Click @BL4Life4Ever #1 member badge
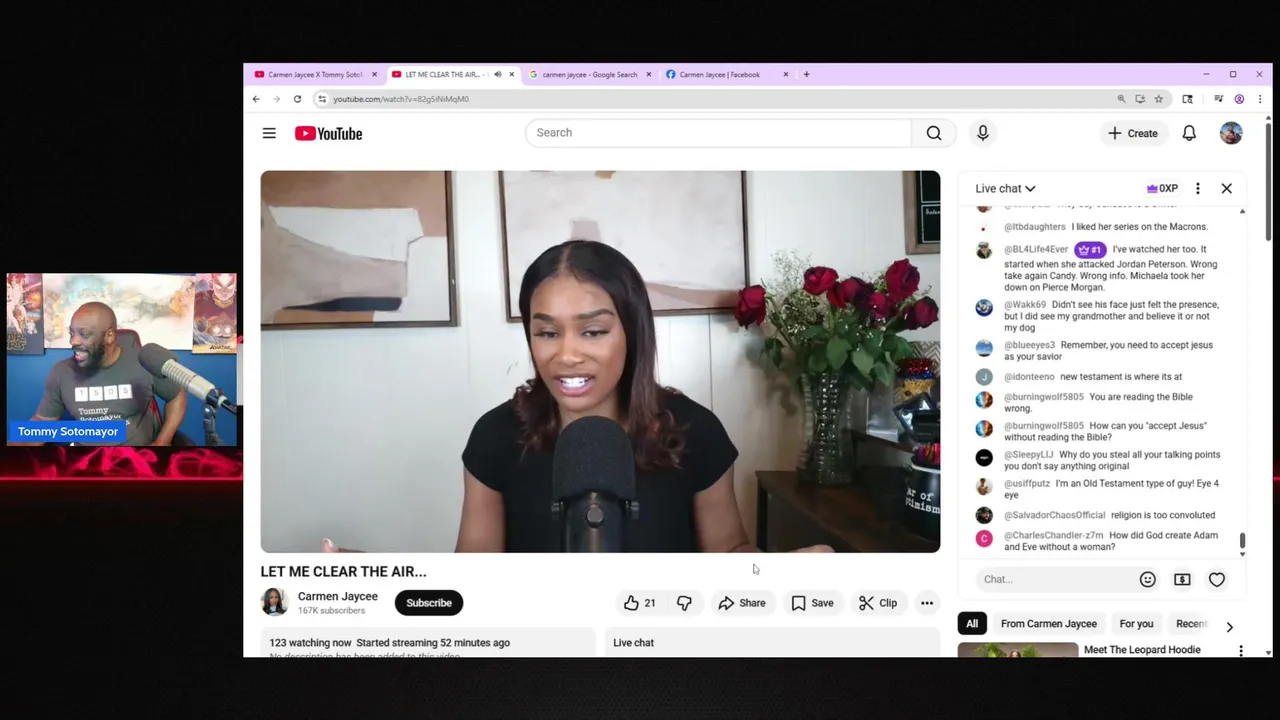 [1090, 250]
